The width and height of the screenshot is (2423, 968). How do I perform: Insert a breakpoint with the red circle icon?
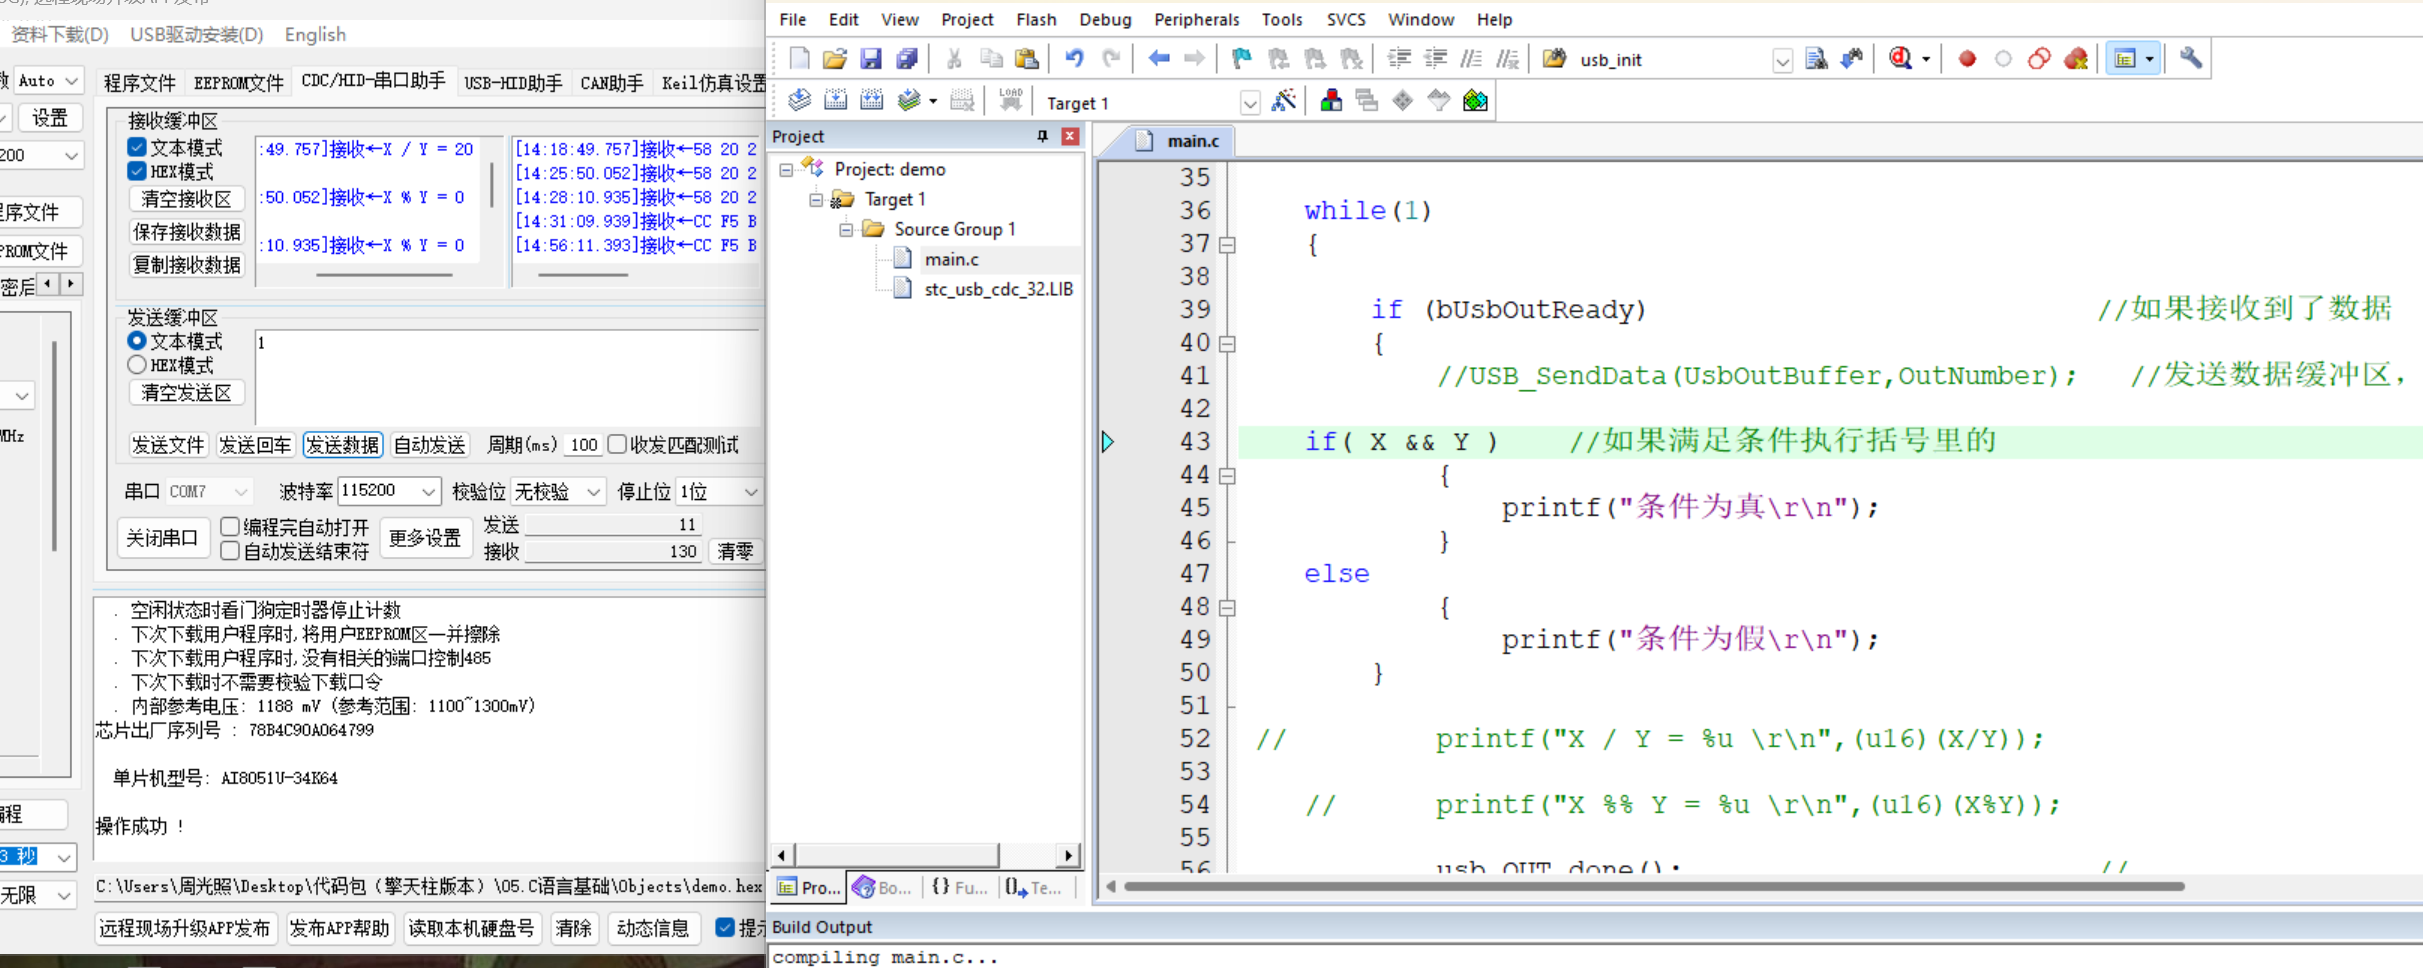[x=1967, y=58]
